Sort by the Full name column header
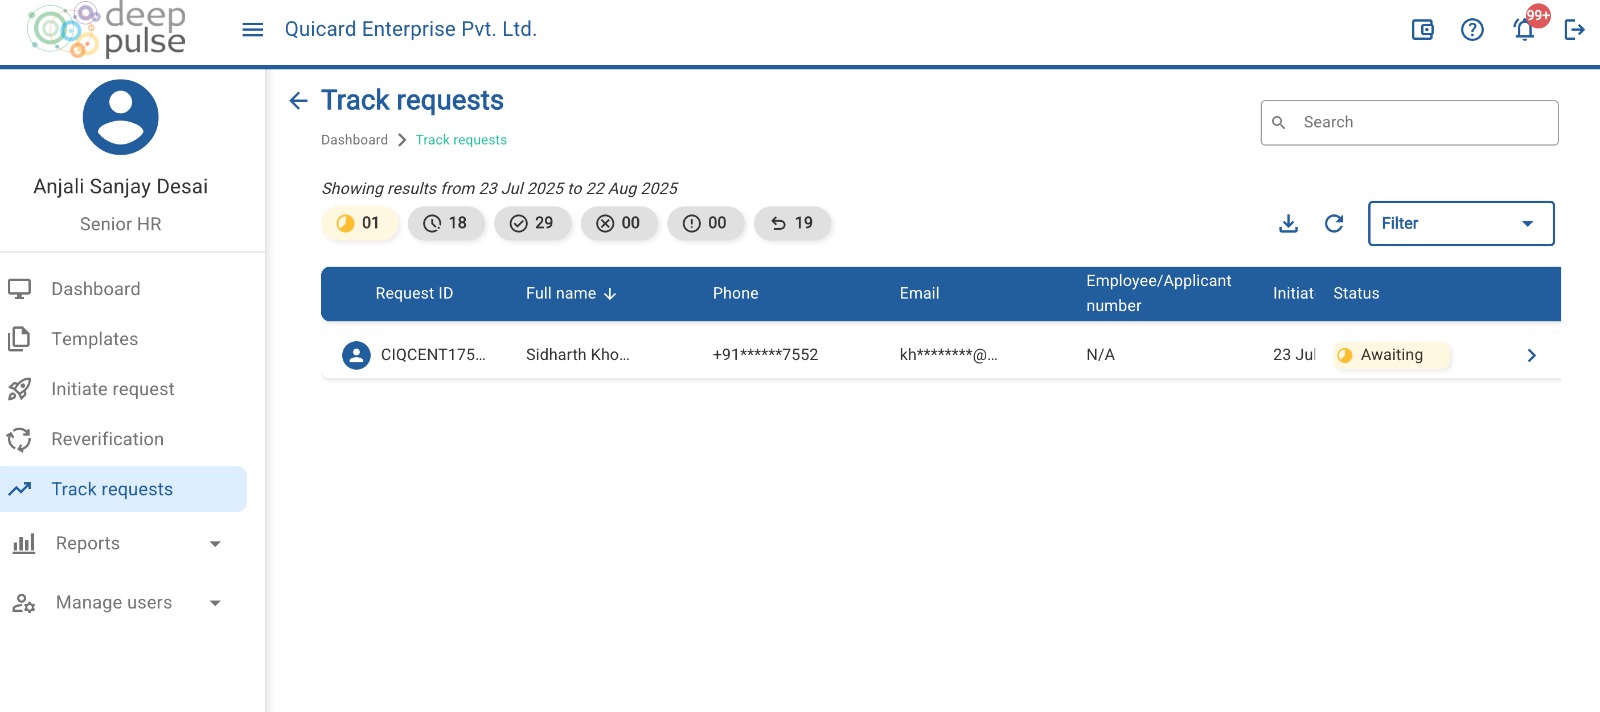The height and width of the screenshot is (712, 1600). coord(571,294)
